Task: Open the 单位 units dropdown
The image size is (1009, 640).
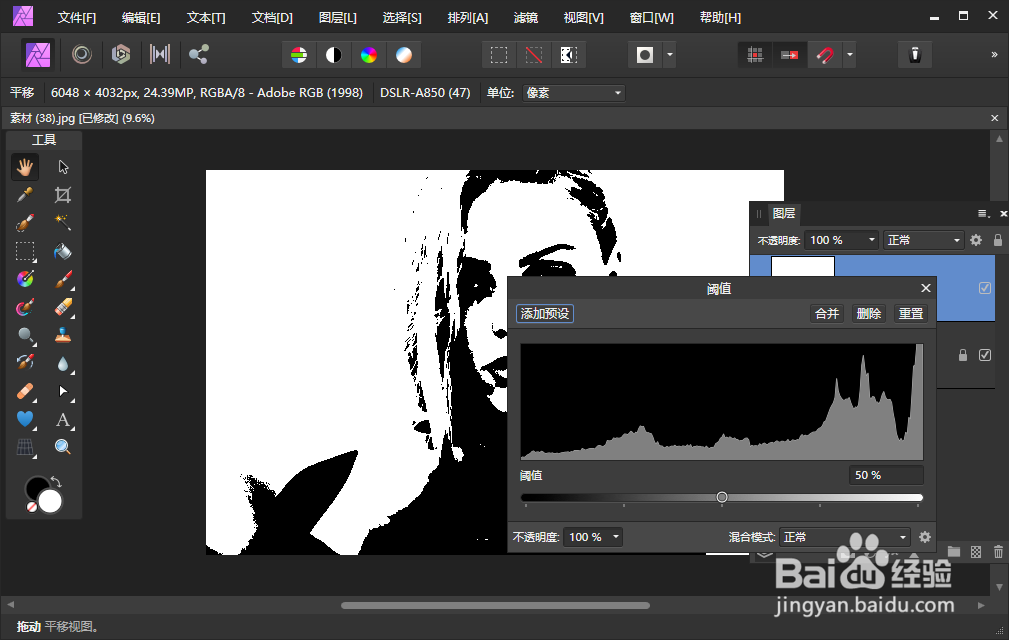Action: pyautogui.click(x=574, y=93)
